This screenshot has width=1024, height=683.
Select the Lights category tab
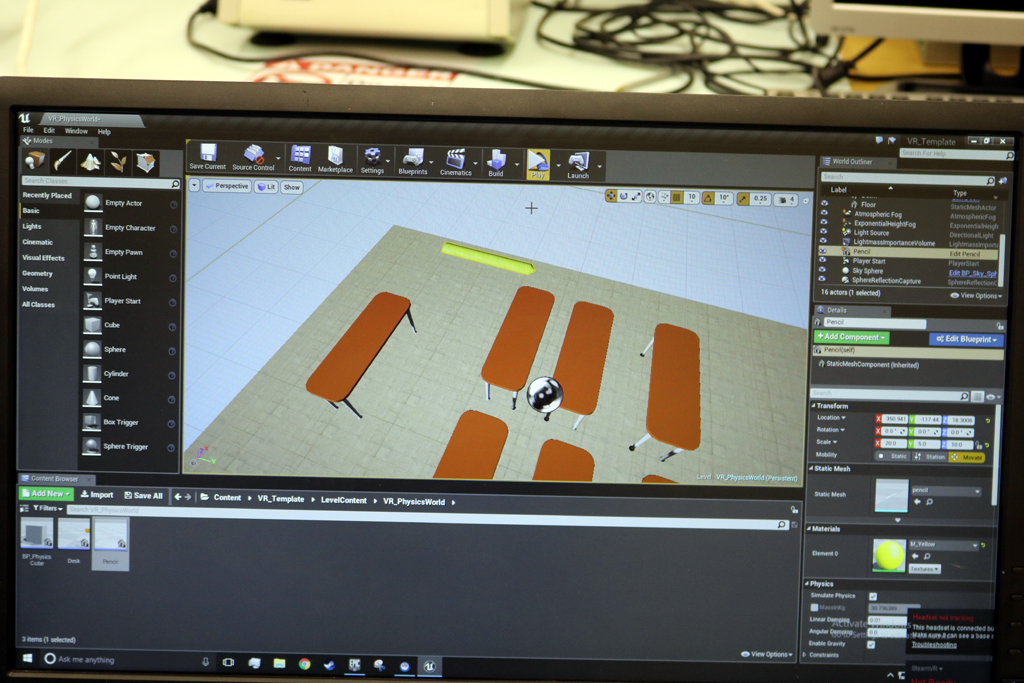32,226
